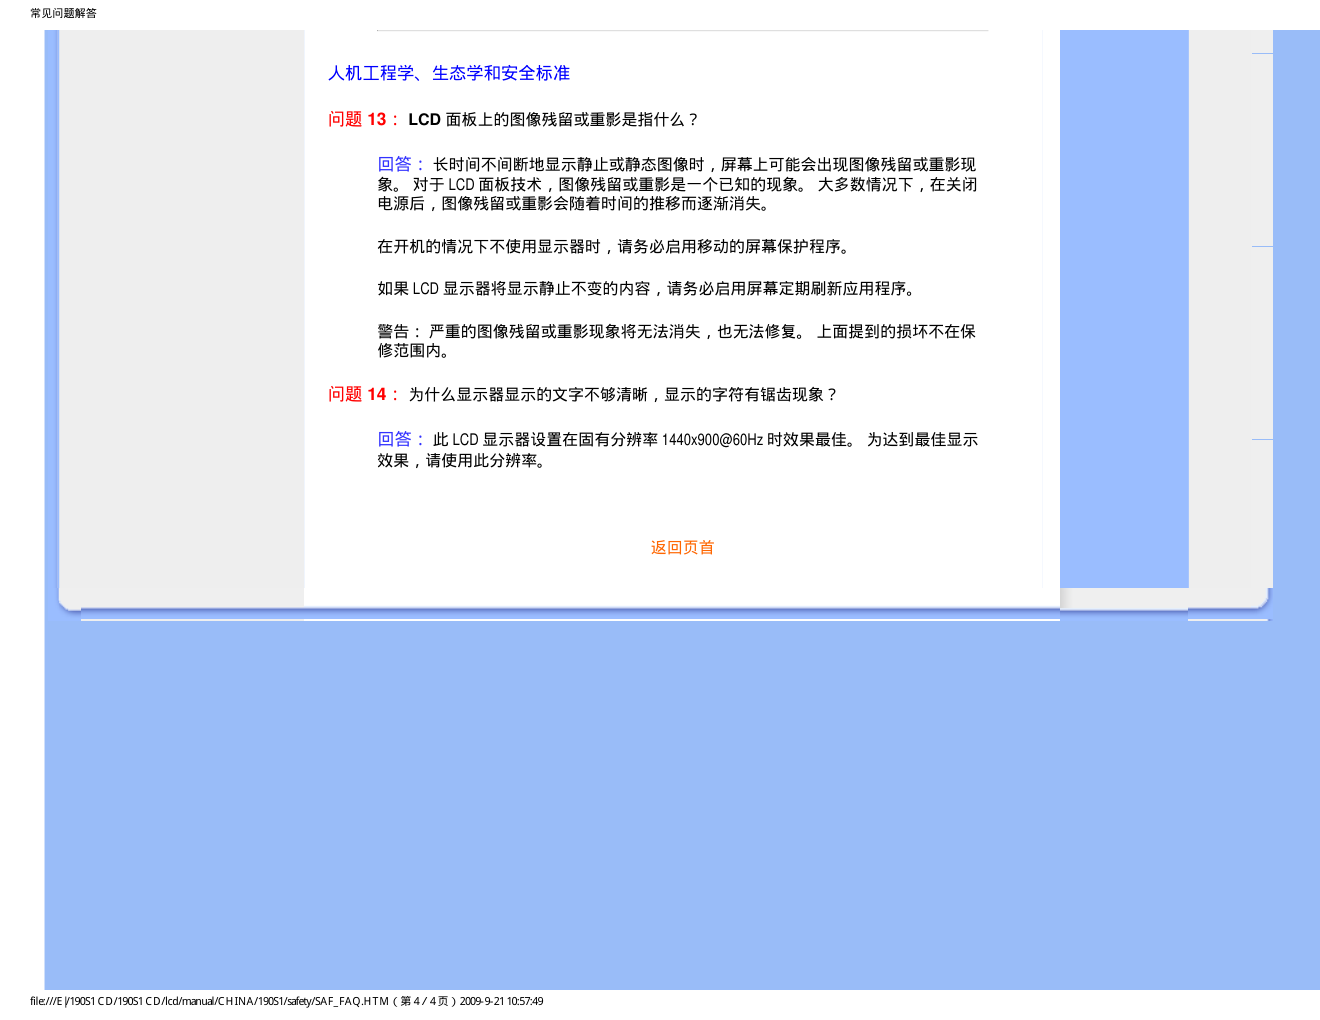The height and width of the screenshot is (1020, 1320).
Task: Click the 回答 label under question 14
Action: point(400,439)
